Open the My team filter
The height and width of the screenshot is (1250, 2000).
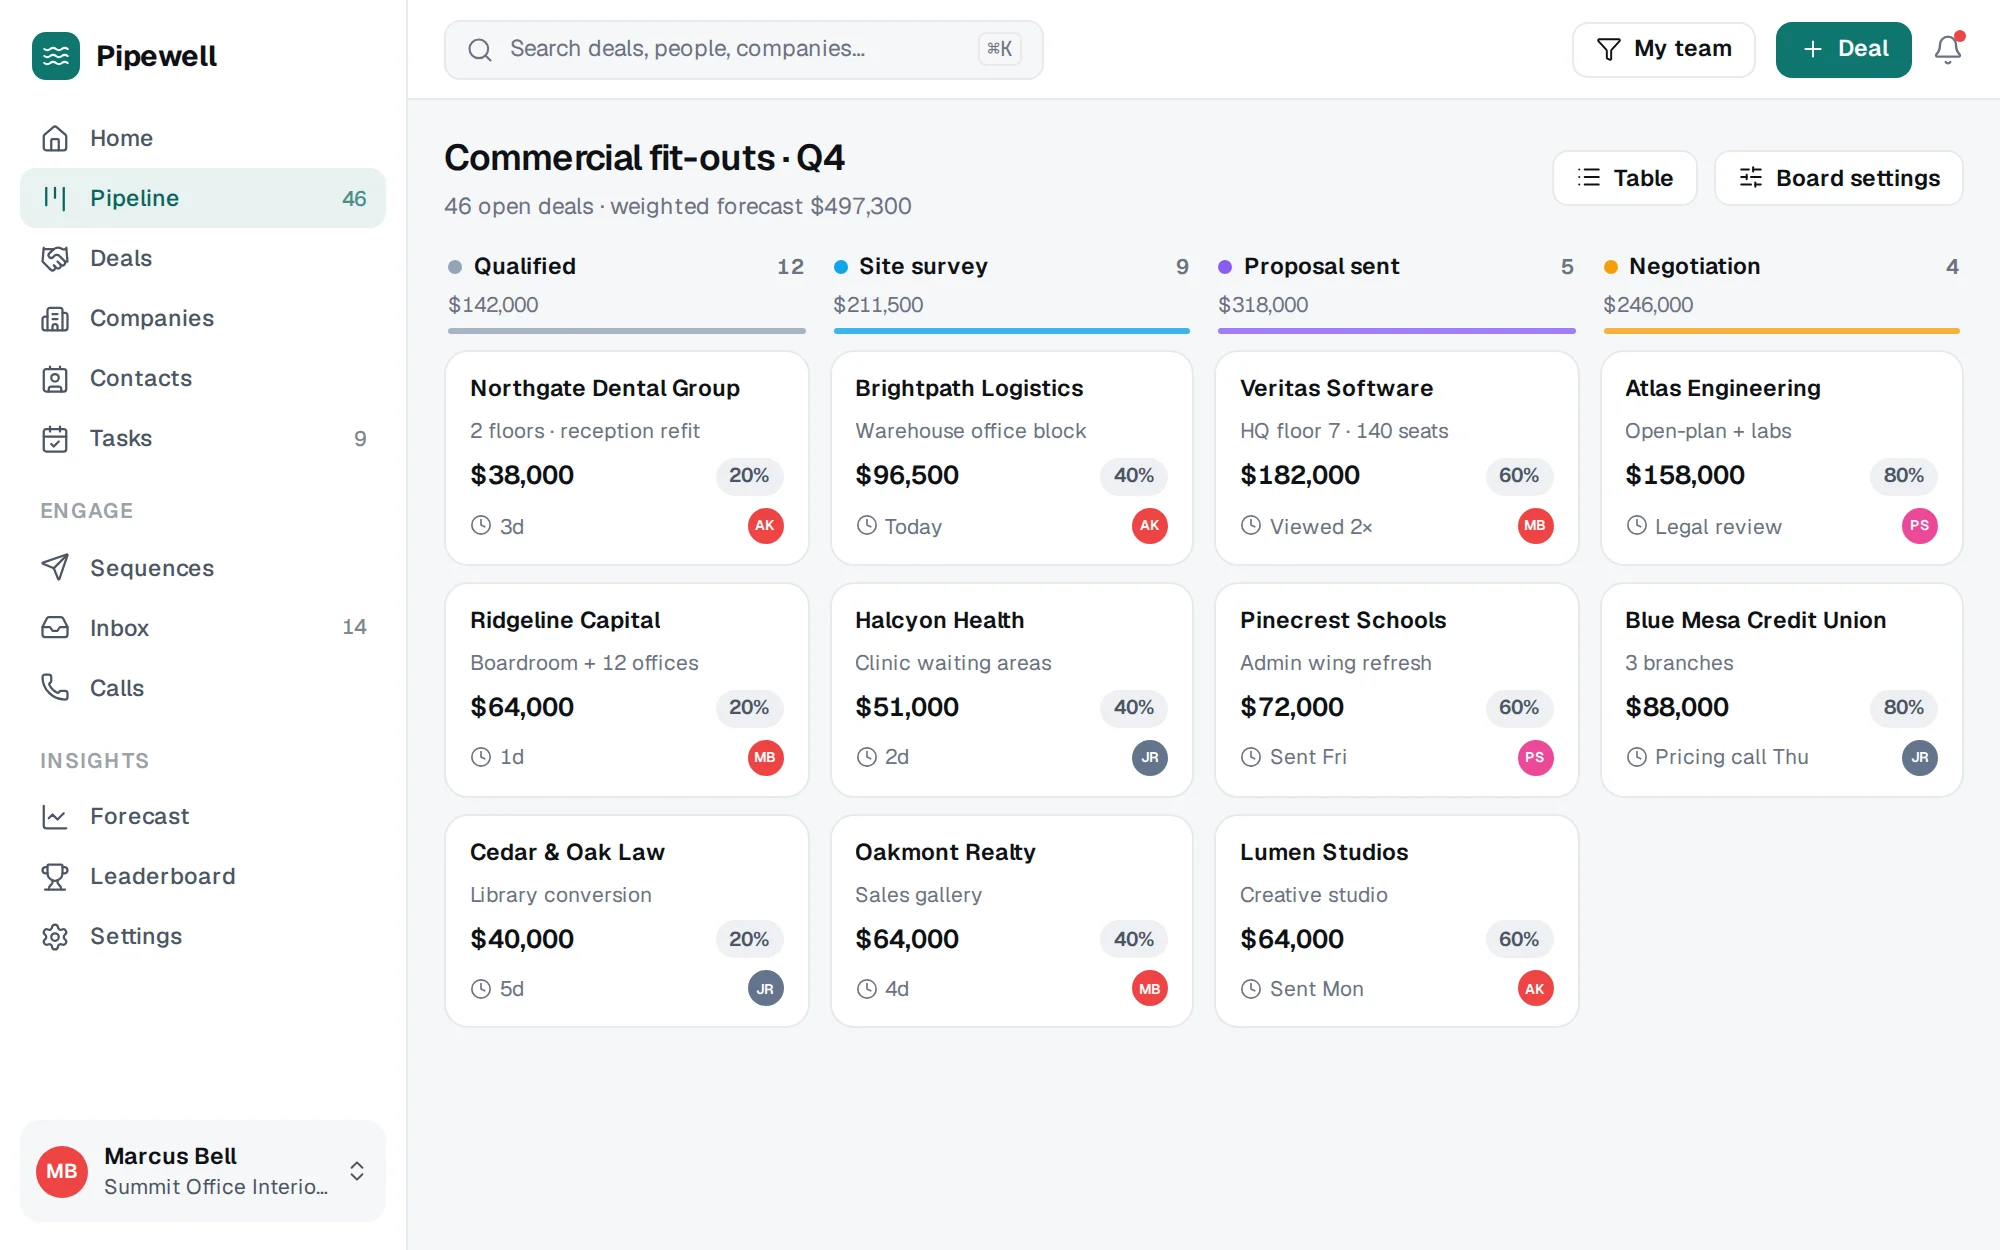[x=1663, y=49]
